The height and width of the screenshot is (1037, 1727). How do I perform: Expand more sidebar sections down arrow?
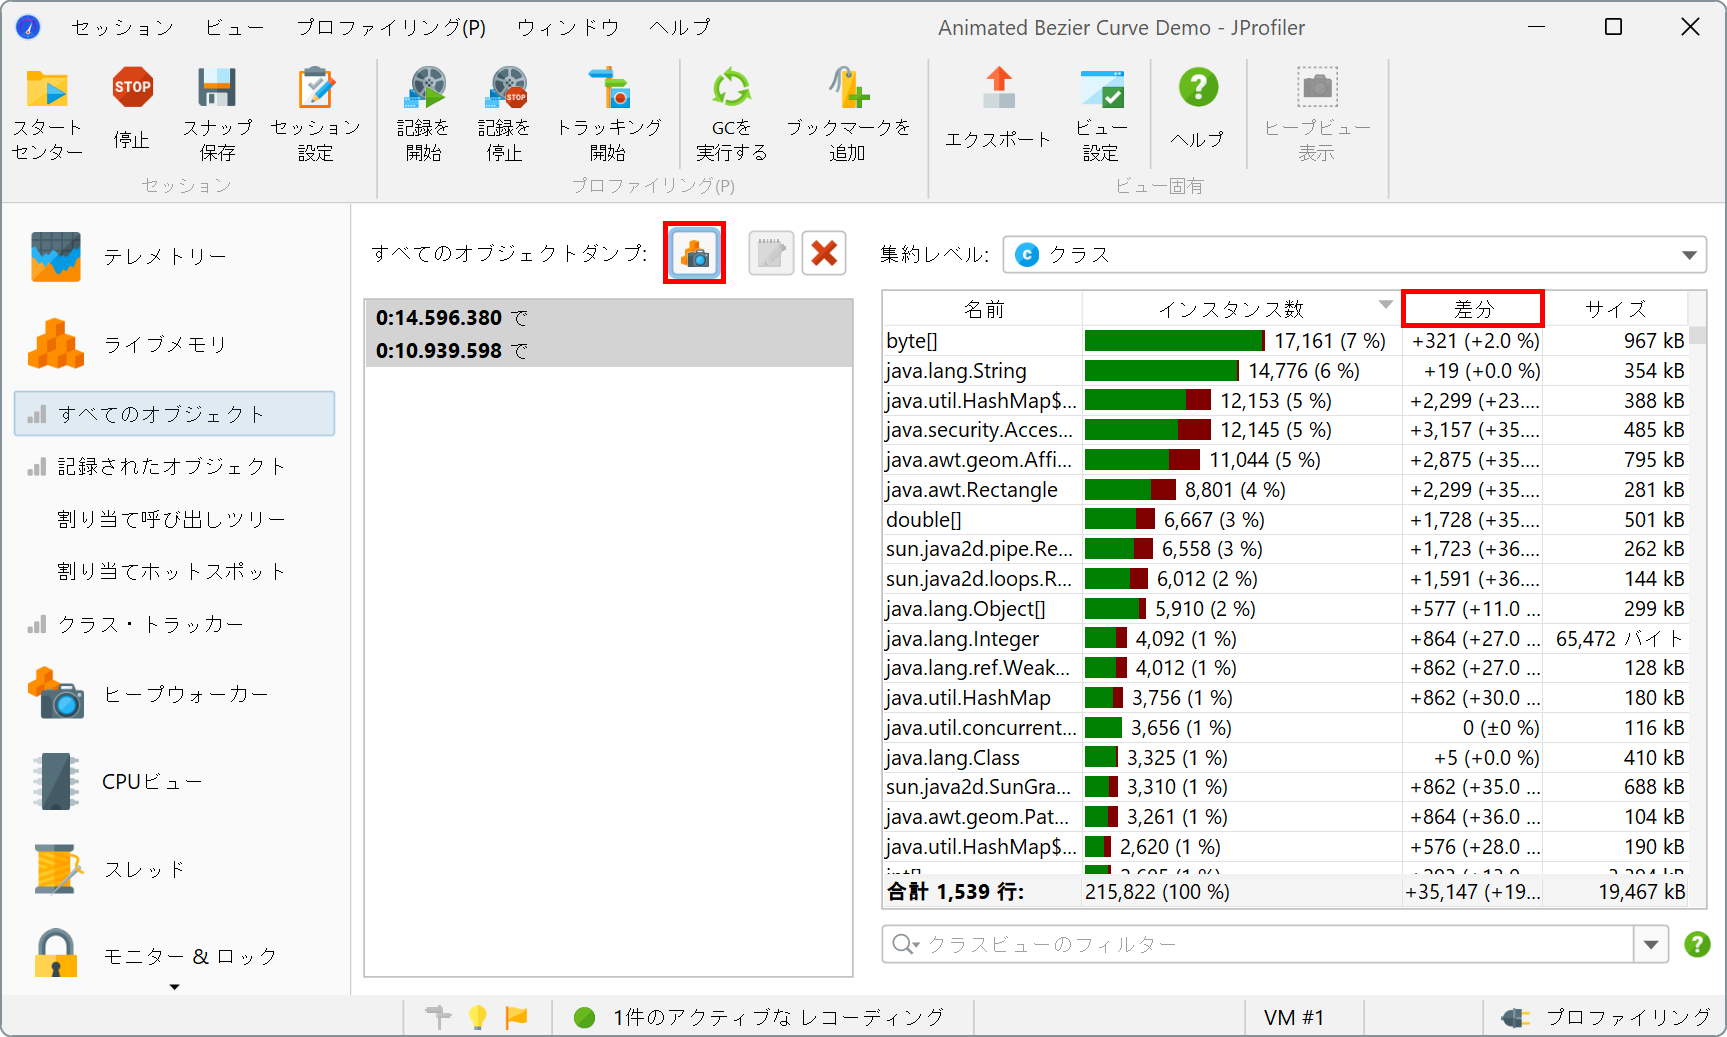coord(175,987)
